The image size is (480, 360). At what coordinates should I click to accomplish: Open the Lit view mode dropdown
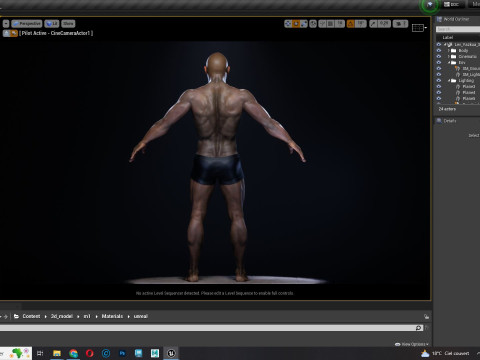(52, 24)
